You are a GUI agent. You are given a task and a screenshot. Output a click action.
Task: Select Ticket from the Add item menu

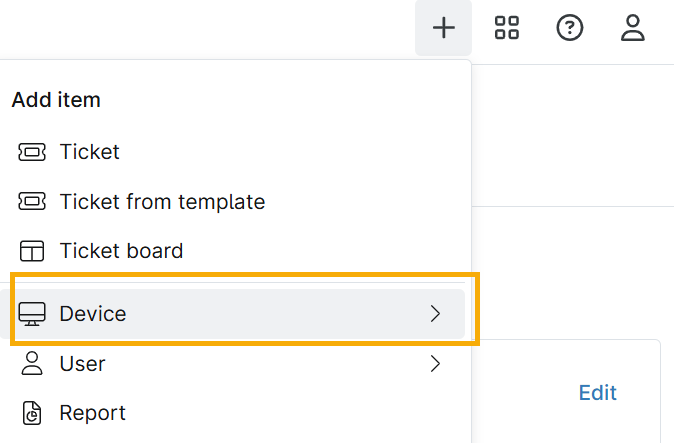click(90, 152)
